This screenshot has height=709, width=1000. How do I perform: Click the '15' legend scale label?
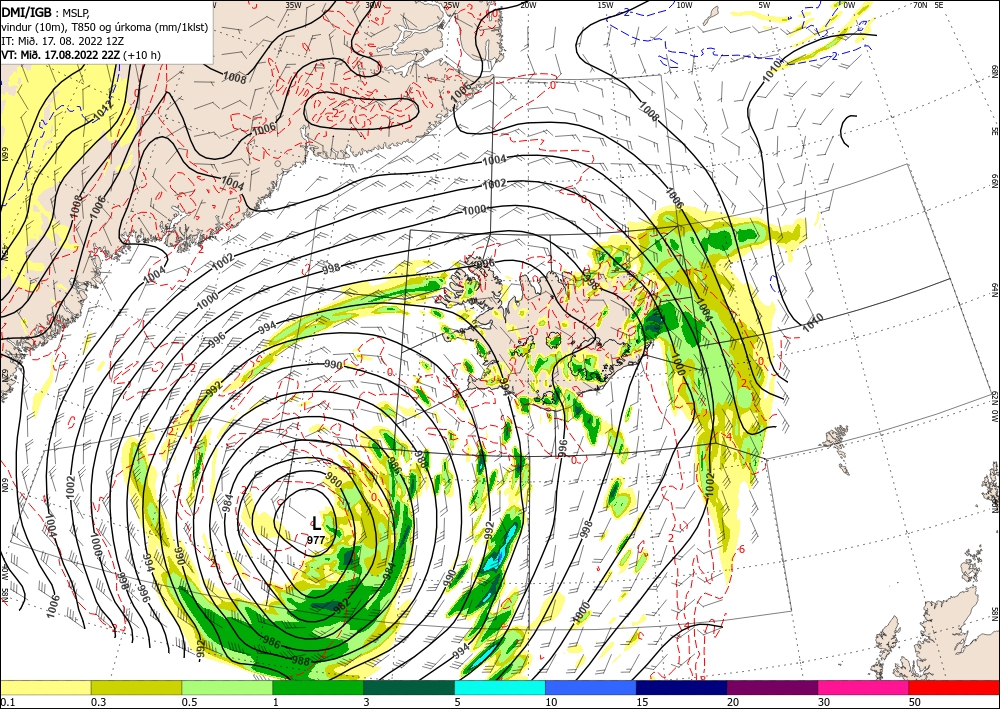642,702
